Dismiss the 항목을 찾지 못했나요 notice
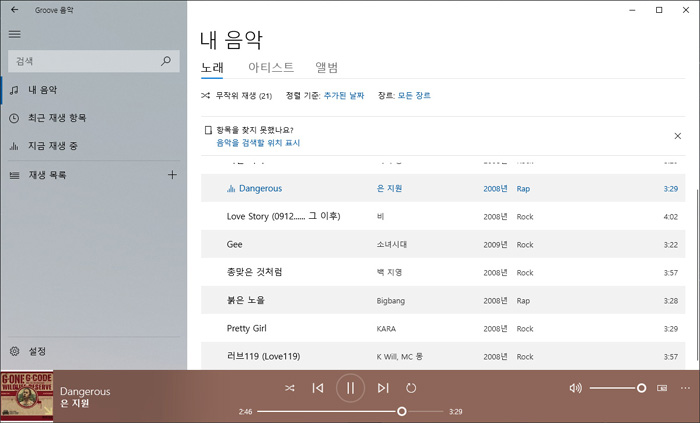This screenshot has height=423, width=700. point(677,136)
